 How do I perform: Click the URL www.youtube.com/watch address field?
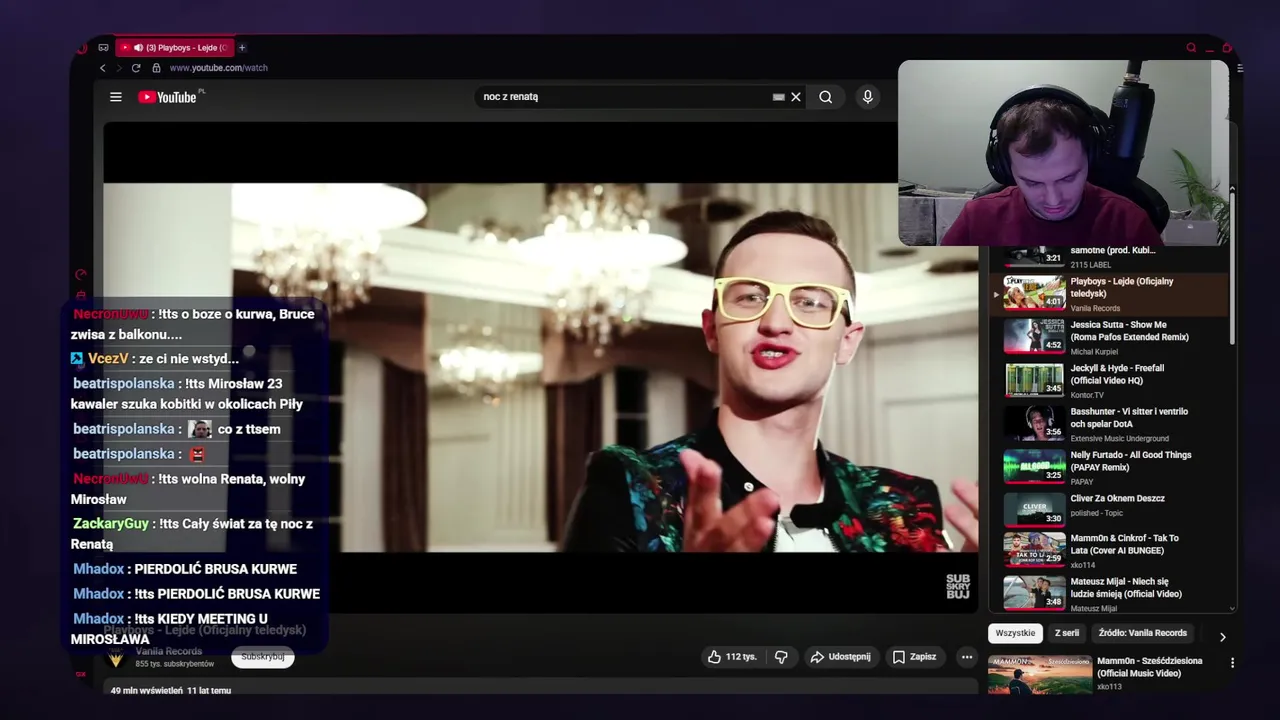(218, 68)
